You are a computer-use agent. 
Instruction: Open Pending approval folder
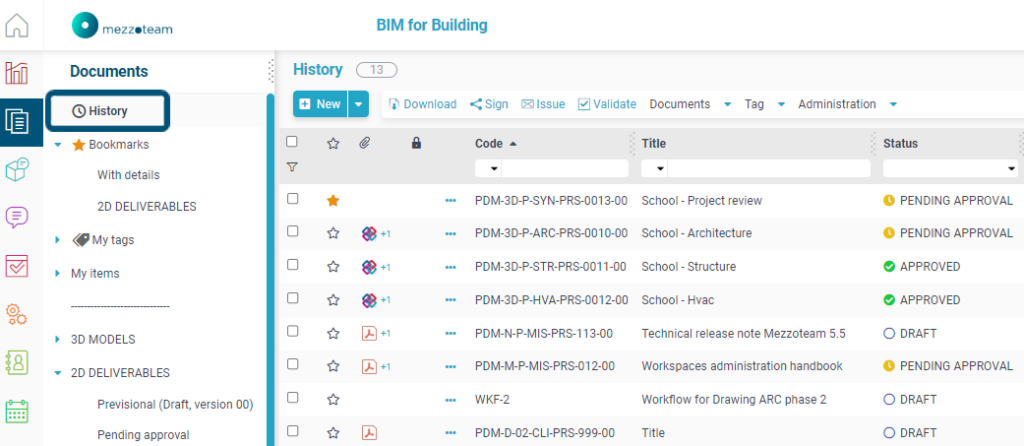click(x=143, y=434)
